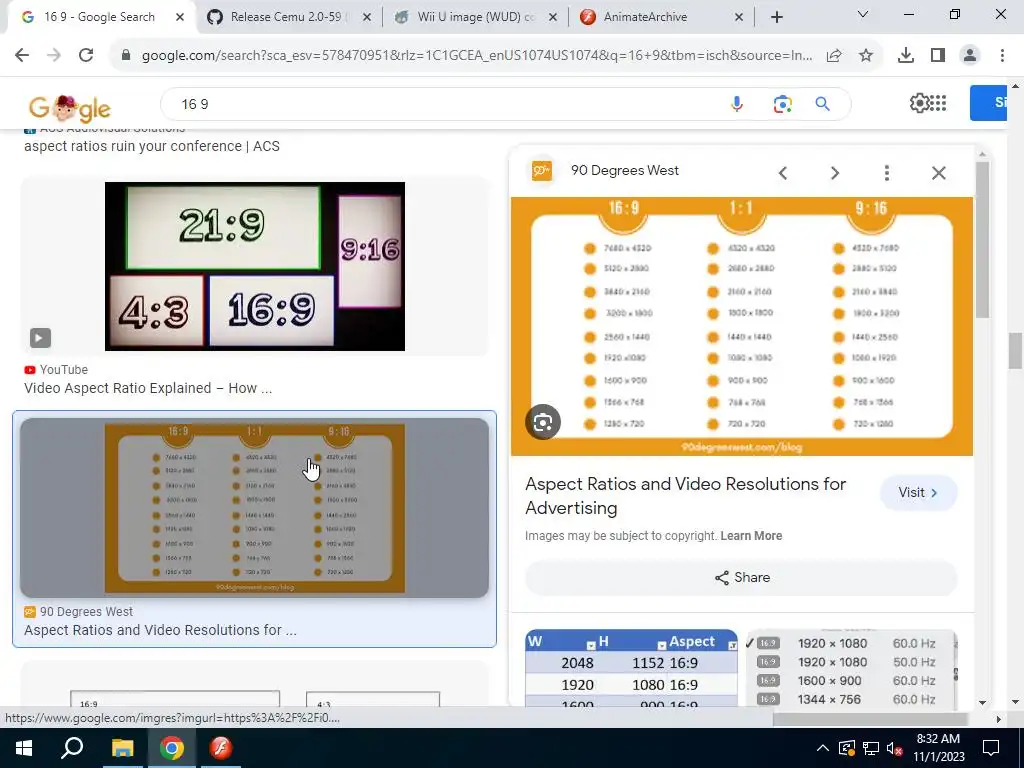Click the selected orange aspect ratio thumbnail
Screen dimensions: 1024x768
[255, 508]
